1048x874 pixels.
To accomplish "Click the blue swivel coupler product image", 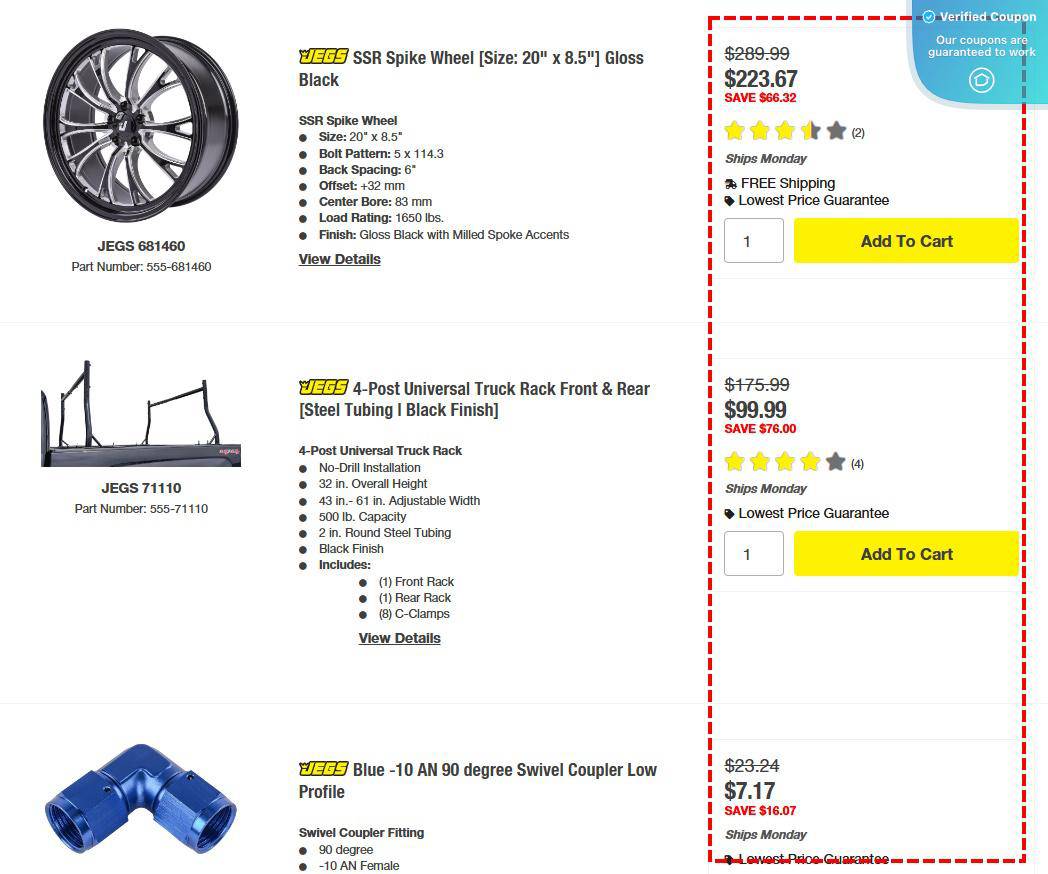I will 140,800.
